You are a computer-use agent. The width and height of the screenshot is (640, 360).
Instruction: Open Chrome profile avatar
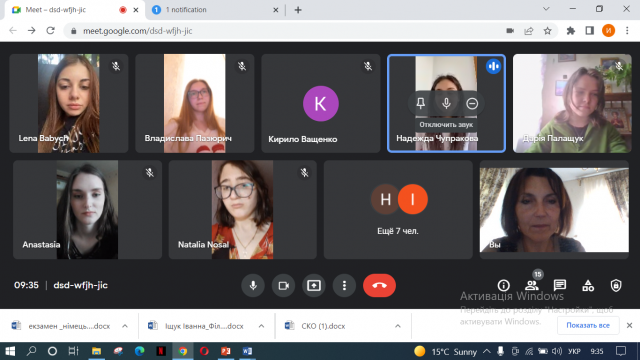[x=608, y=31]
